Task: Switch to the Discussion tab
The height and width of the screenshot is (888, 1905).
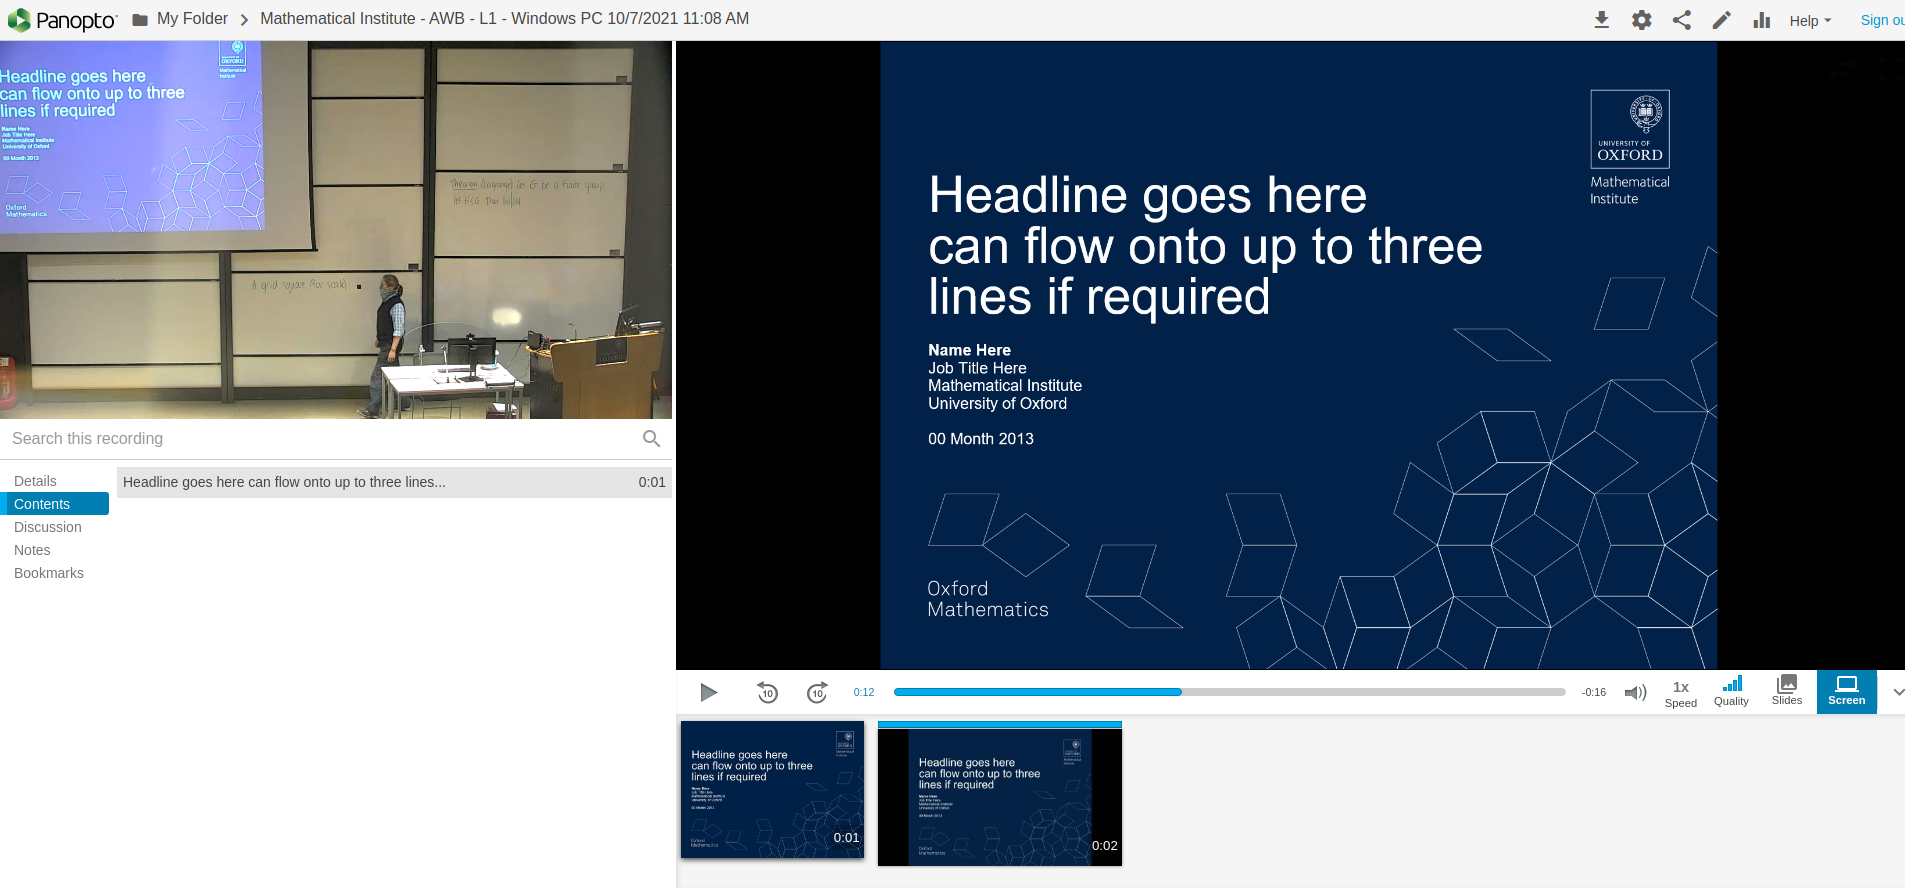Action: coord(48,527)
